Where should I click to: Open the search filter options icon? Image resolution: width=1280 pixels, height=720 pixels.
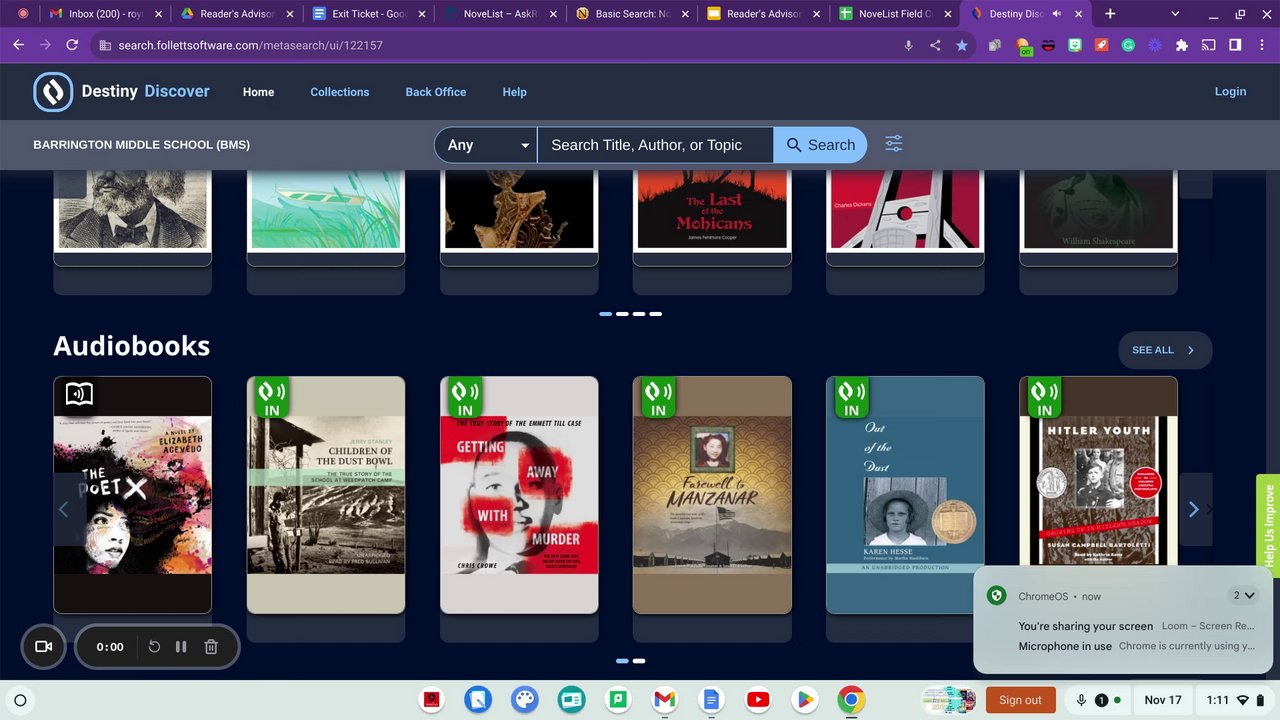tap(894, 144)
